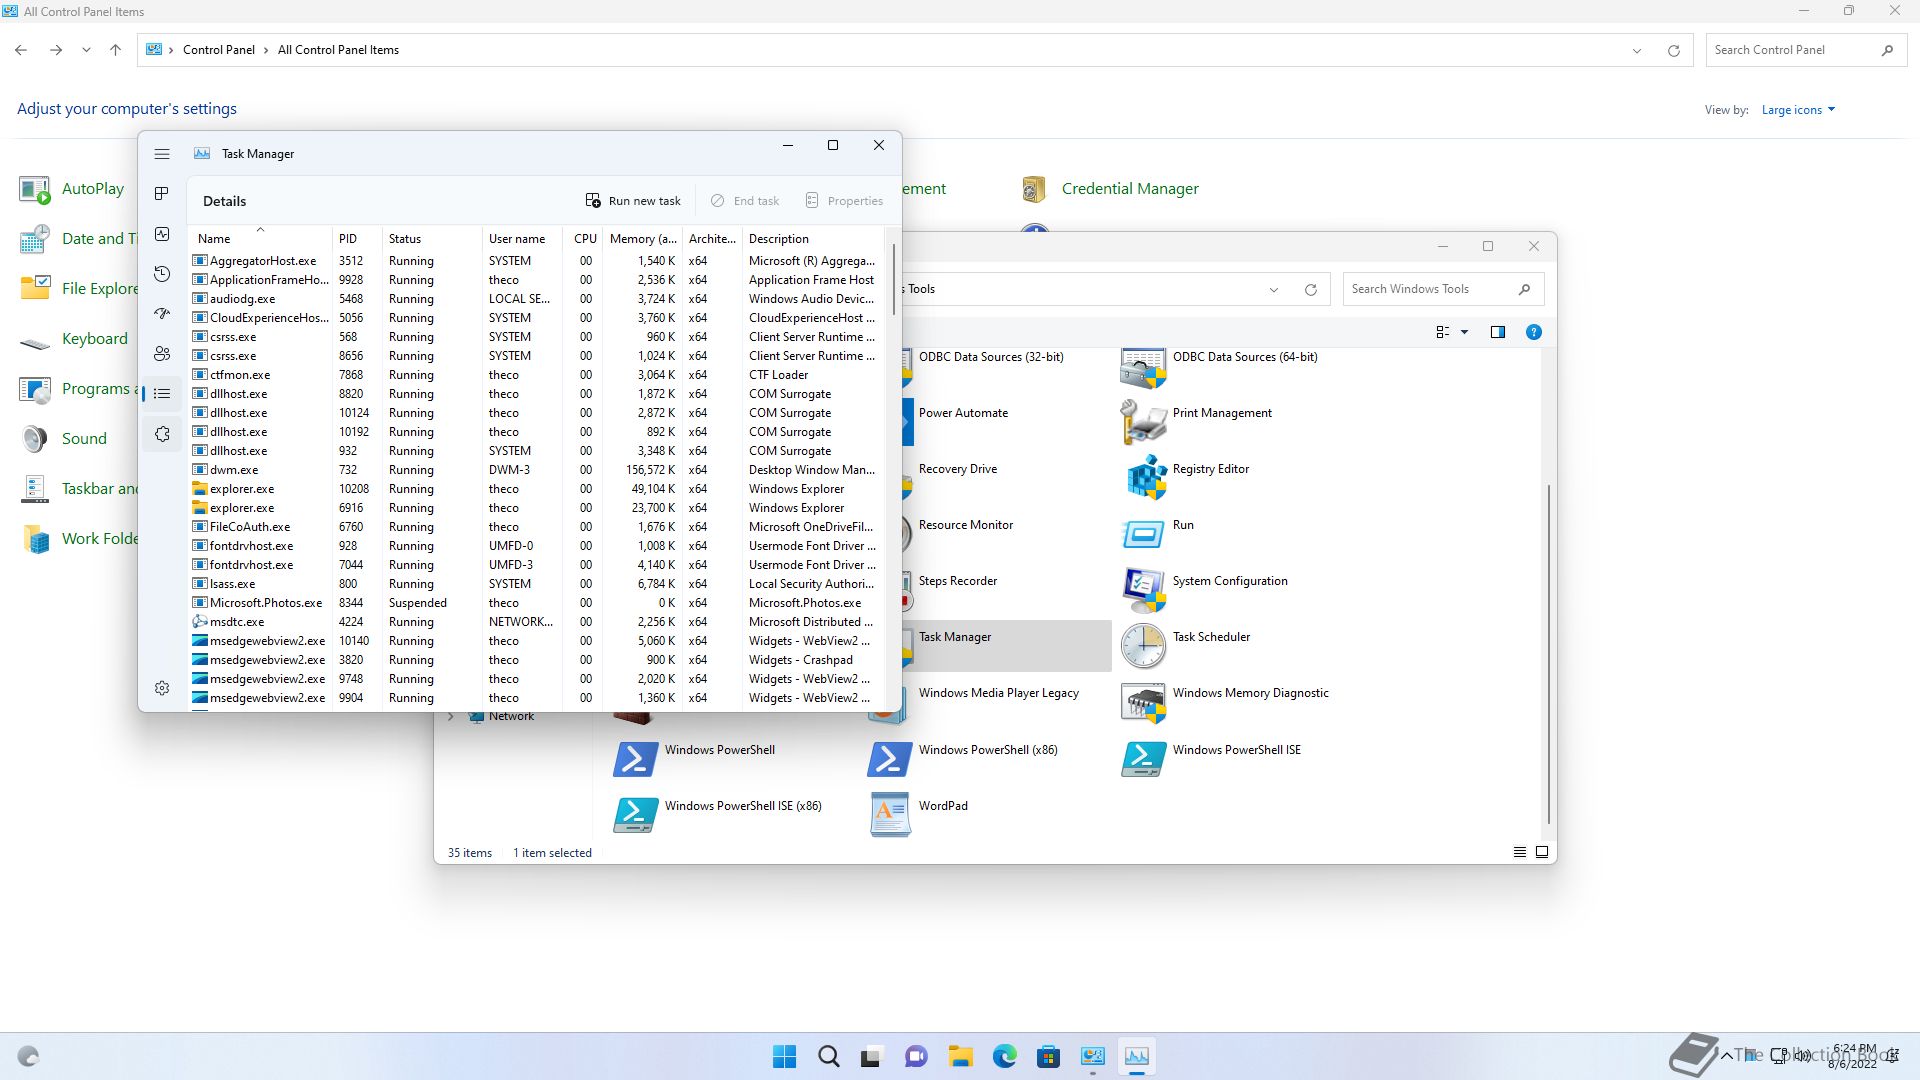Sort processes by CPU column header
Screen dimensions: 1920x1080
tap(583, 239)
